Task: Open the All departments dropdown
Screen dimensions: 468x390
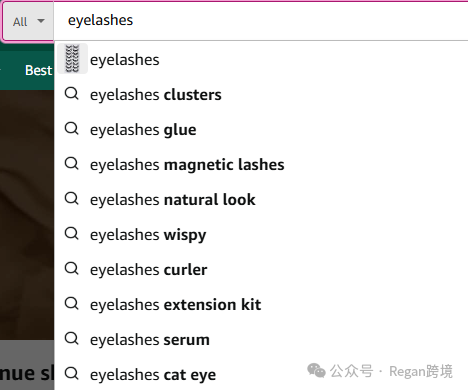Action: pyautogui.click(x=28, y=22)
